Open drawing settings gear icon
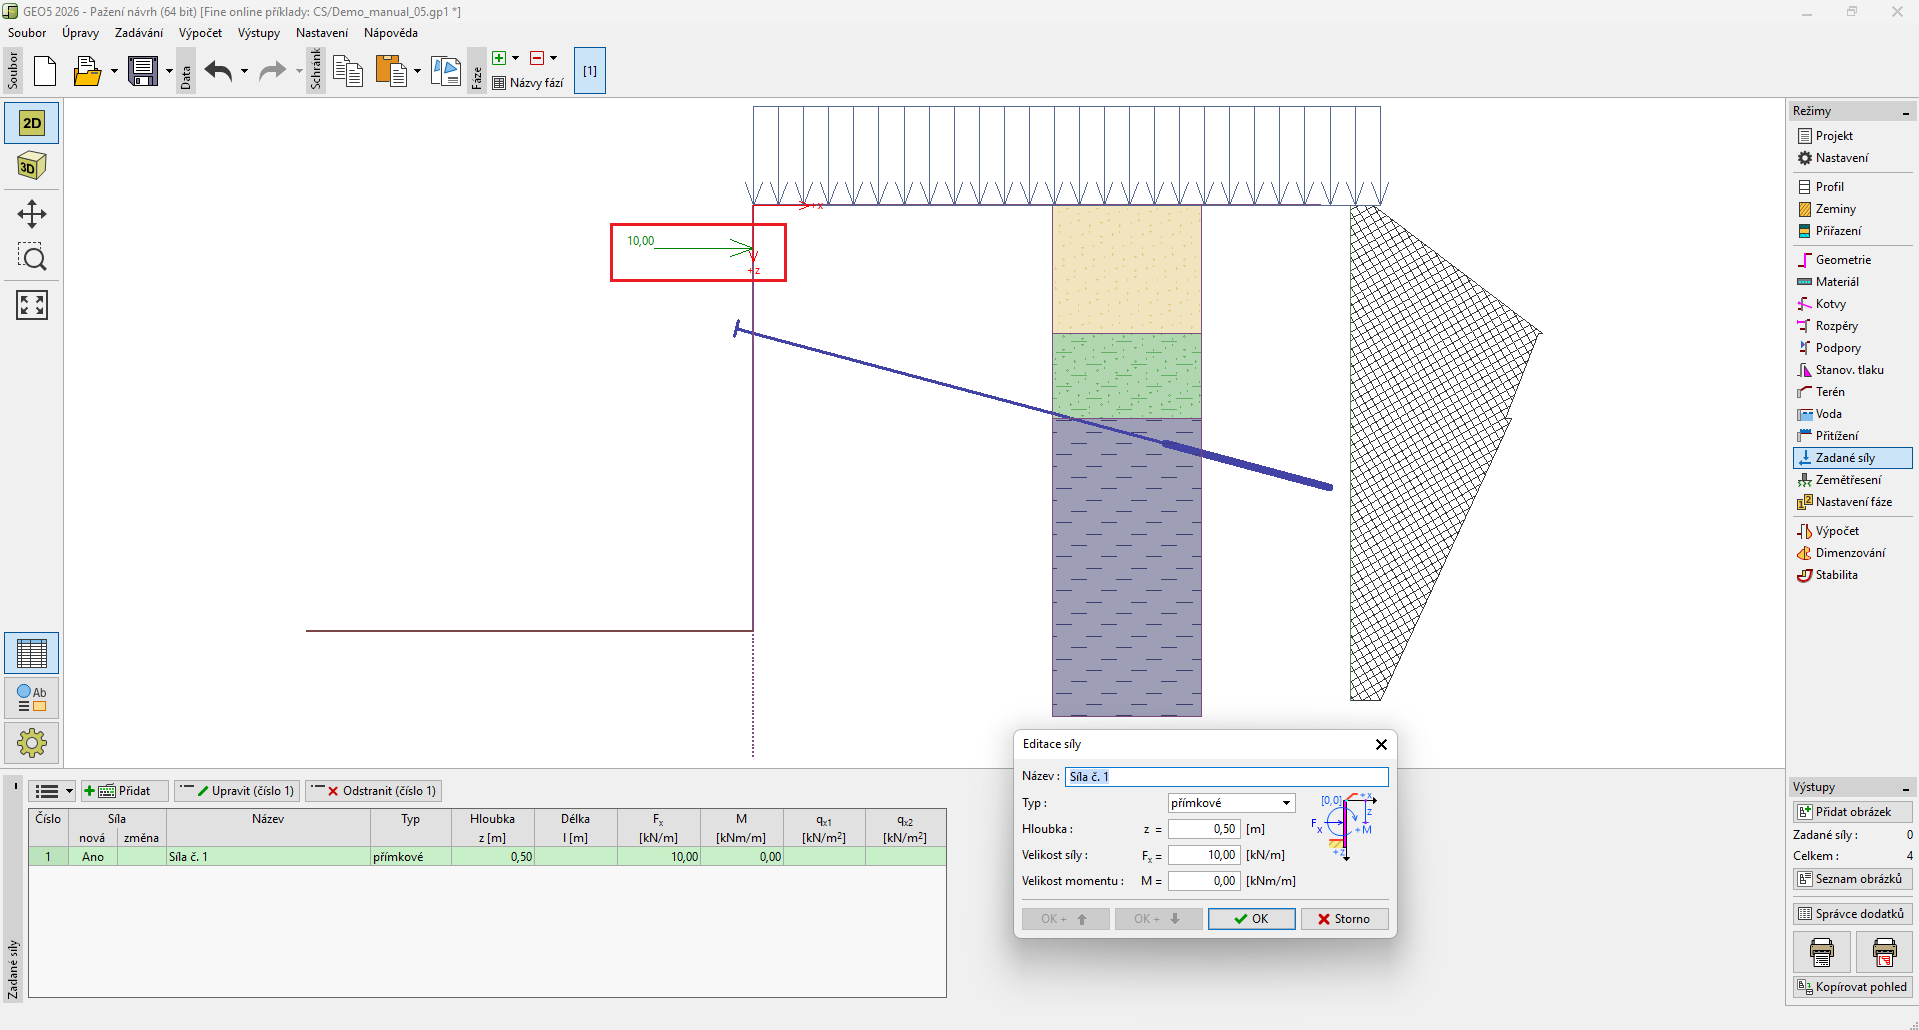 point(32,743)
